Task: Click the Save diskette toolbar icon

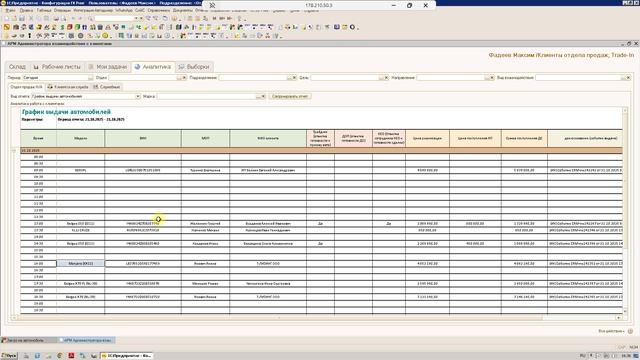Action: pyautogui.click(x=22, y=18)
